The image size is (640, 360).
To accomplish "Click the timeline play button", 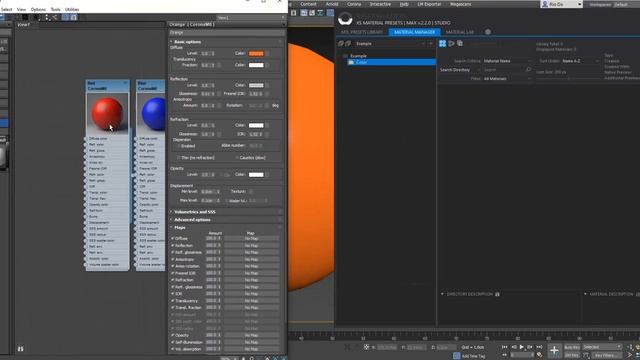I will click(521, 347).
